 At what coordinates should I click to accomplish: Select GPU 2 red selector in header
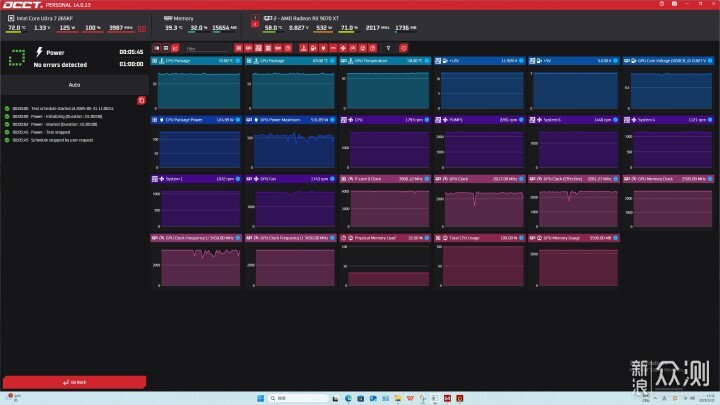click(x=255, y=24)
